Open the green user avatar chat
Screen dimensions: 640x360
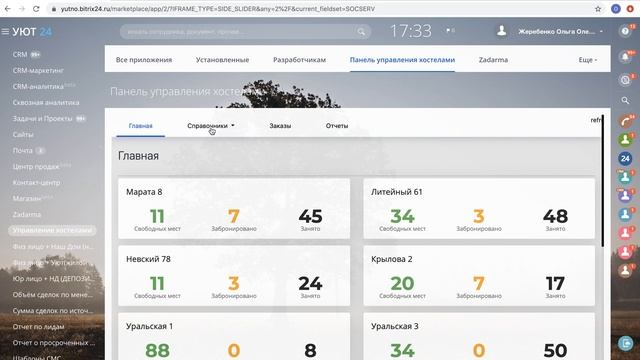(625, 140)
